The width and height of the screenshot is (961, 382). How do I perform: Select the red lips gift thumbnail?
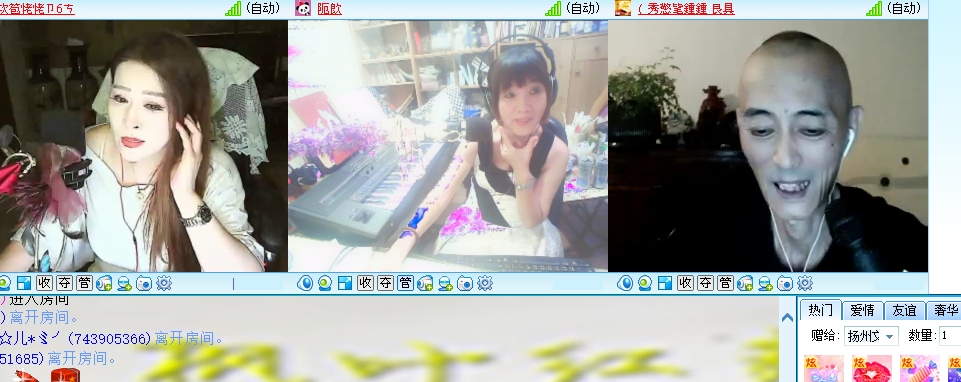tap(872, 369)
